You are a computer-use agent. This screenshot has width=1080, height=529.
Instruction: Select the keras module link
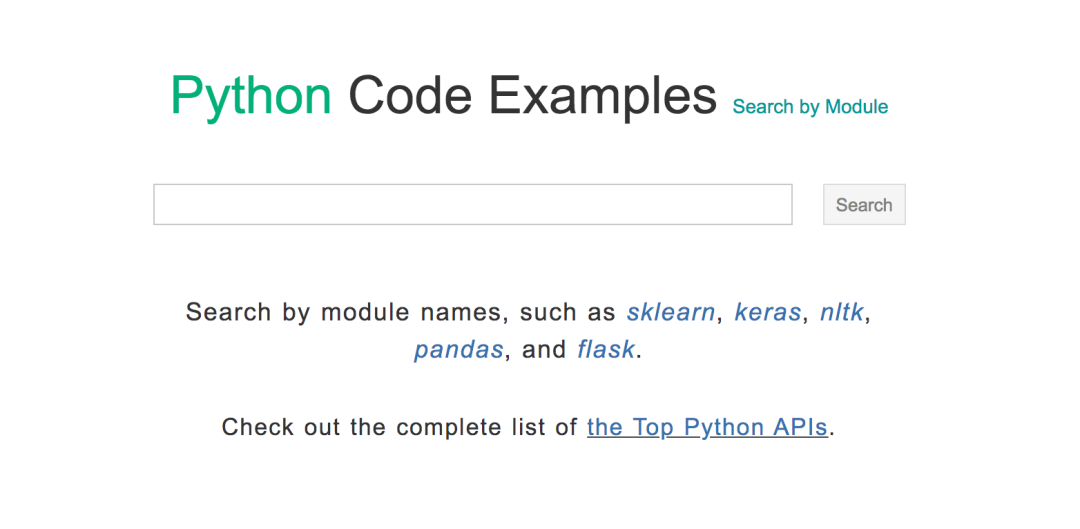tap(767, 312)
